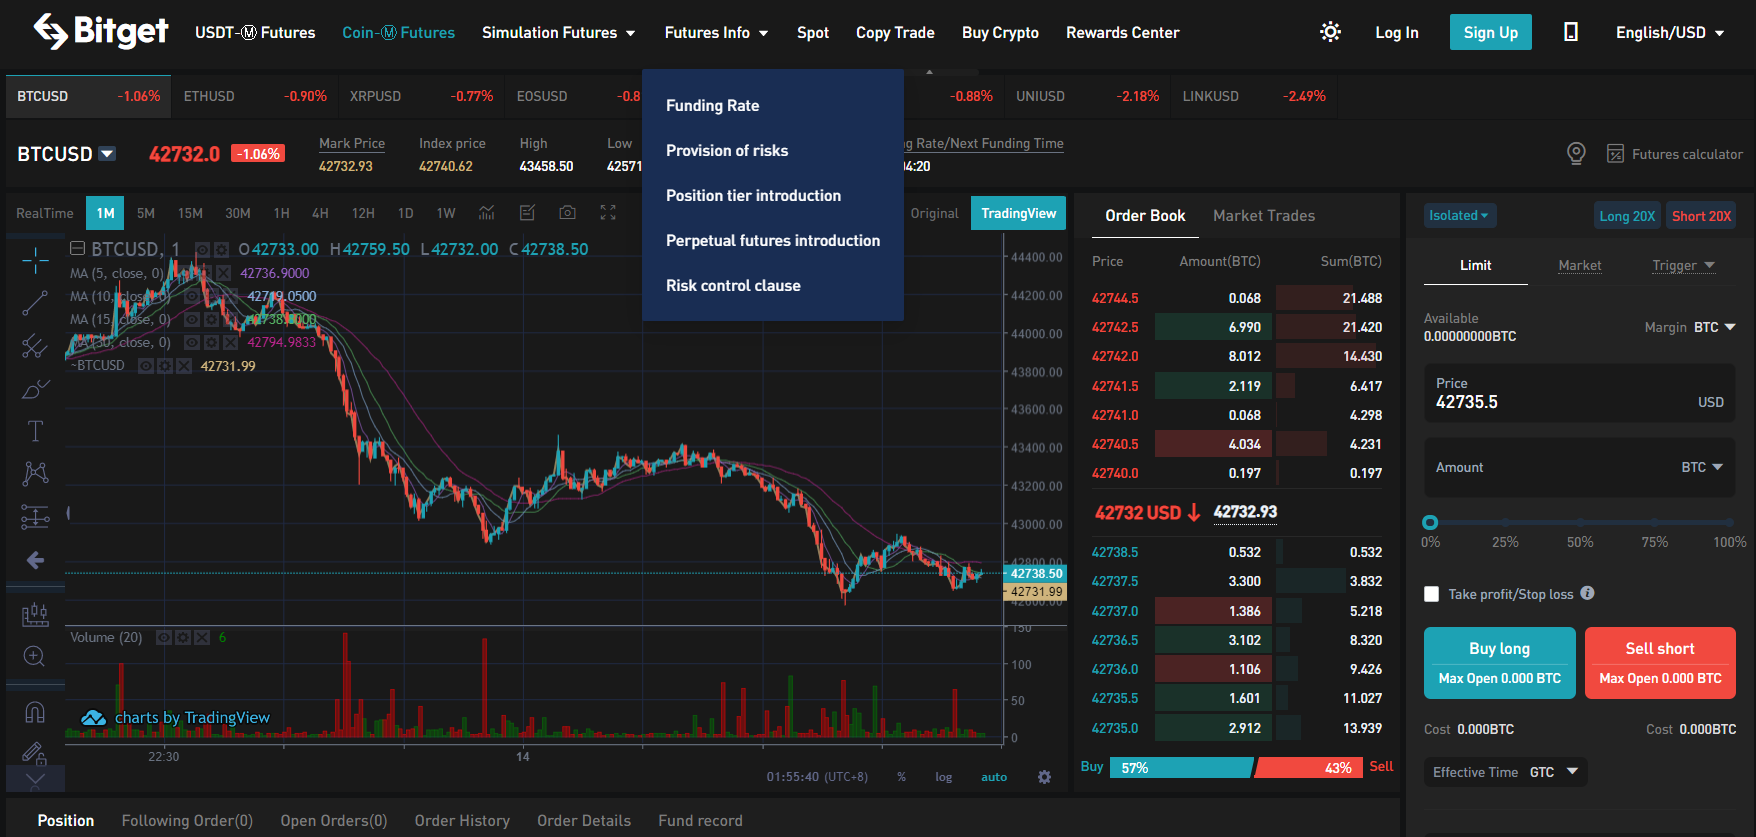1756x837 pixels.
Task: Open the Amount unit BTC dropdown
Action: [x=1702, y=467]
